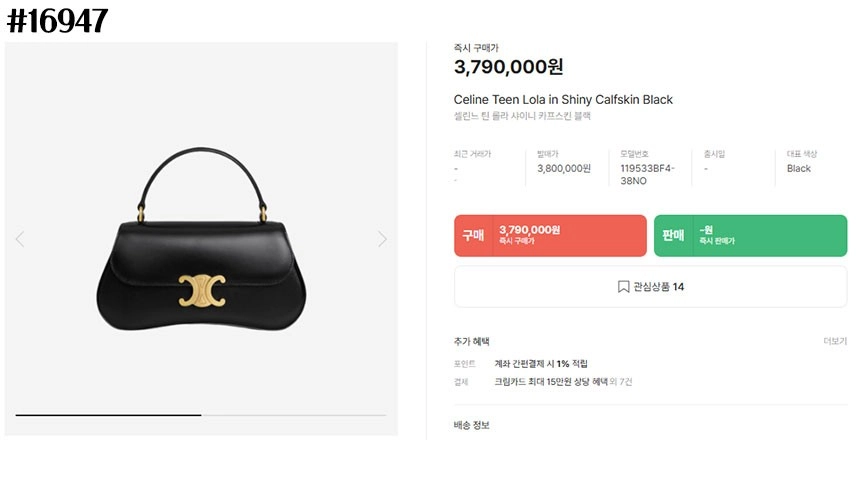
Task: Show the previous product image arrow
Action: (20, 239)
